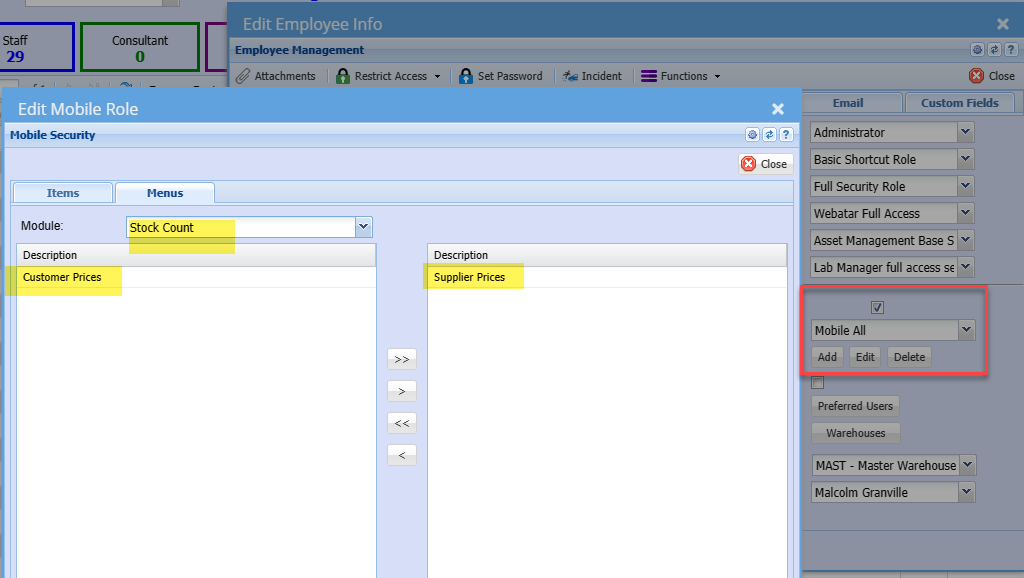
Task: Switch to the Email tab
Action: (x=848, y=103)
